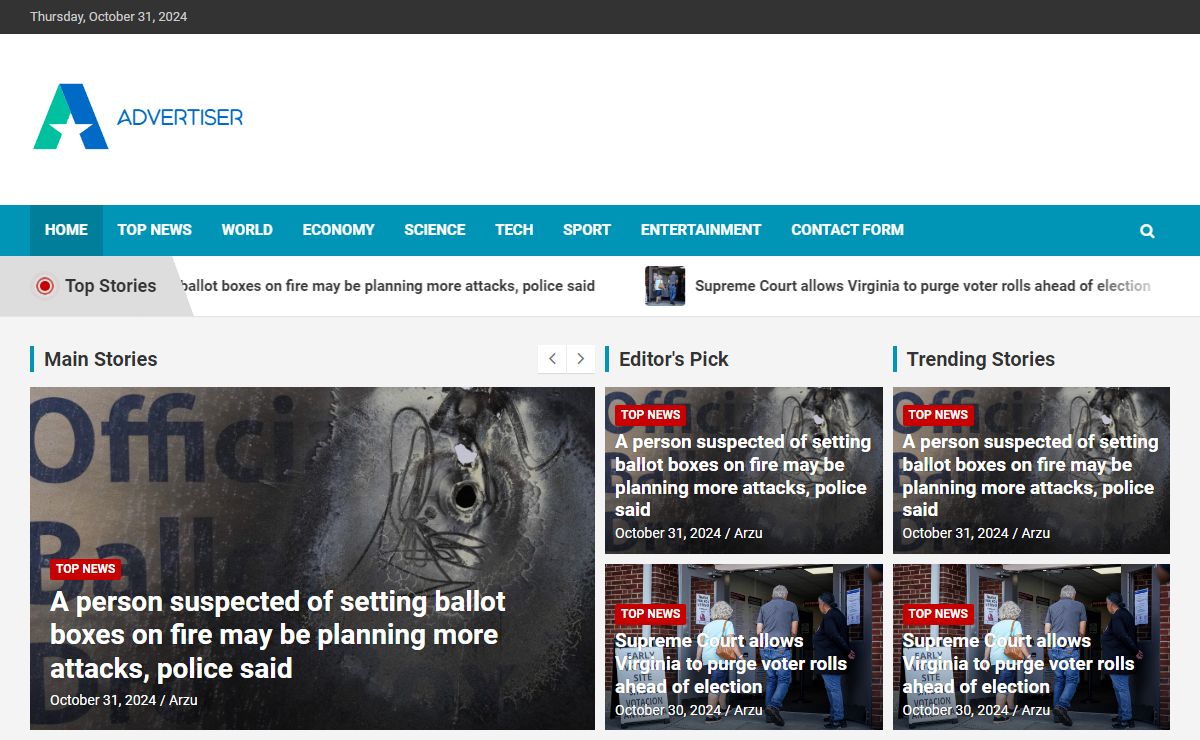Viewport: 1200px width, 740px height.
Task: Open the Tech section
Action: (514, 230)
